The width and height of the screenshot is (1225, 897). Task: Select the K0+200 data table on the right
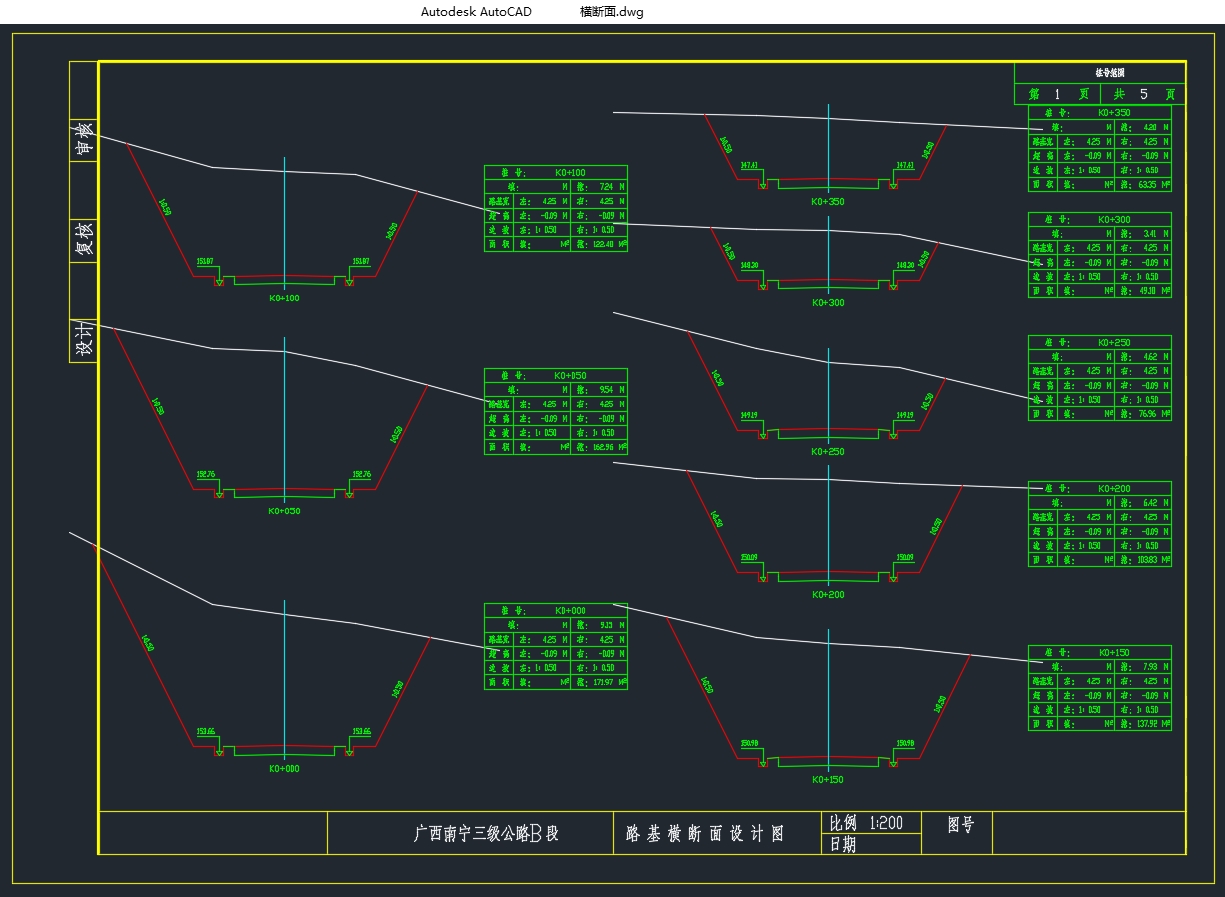click(x=1099, y=524)
